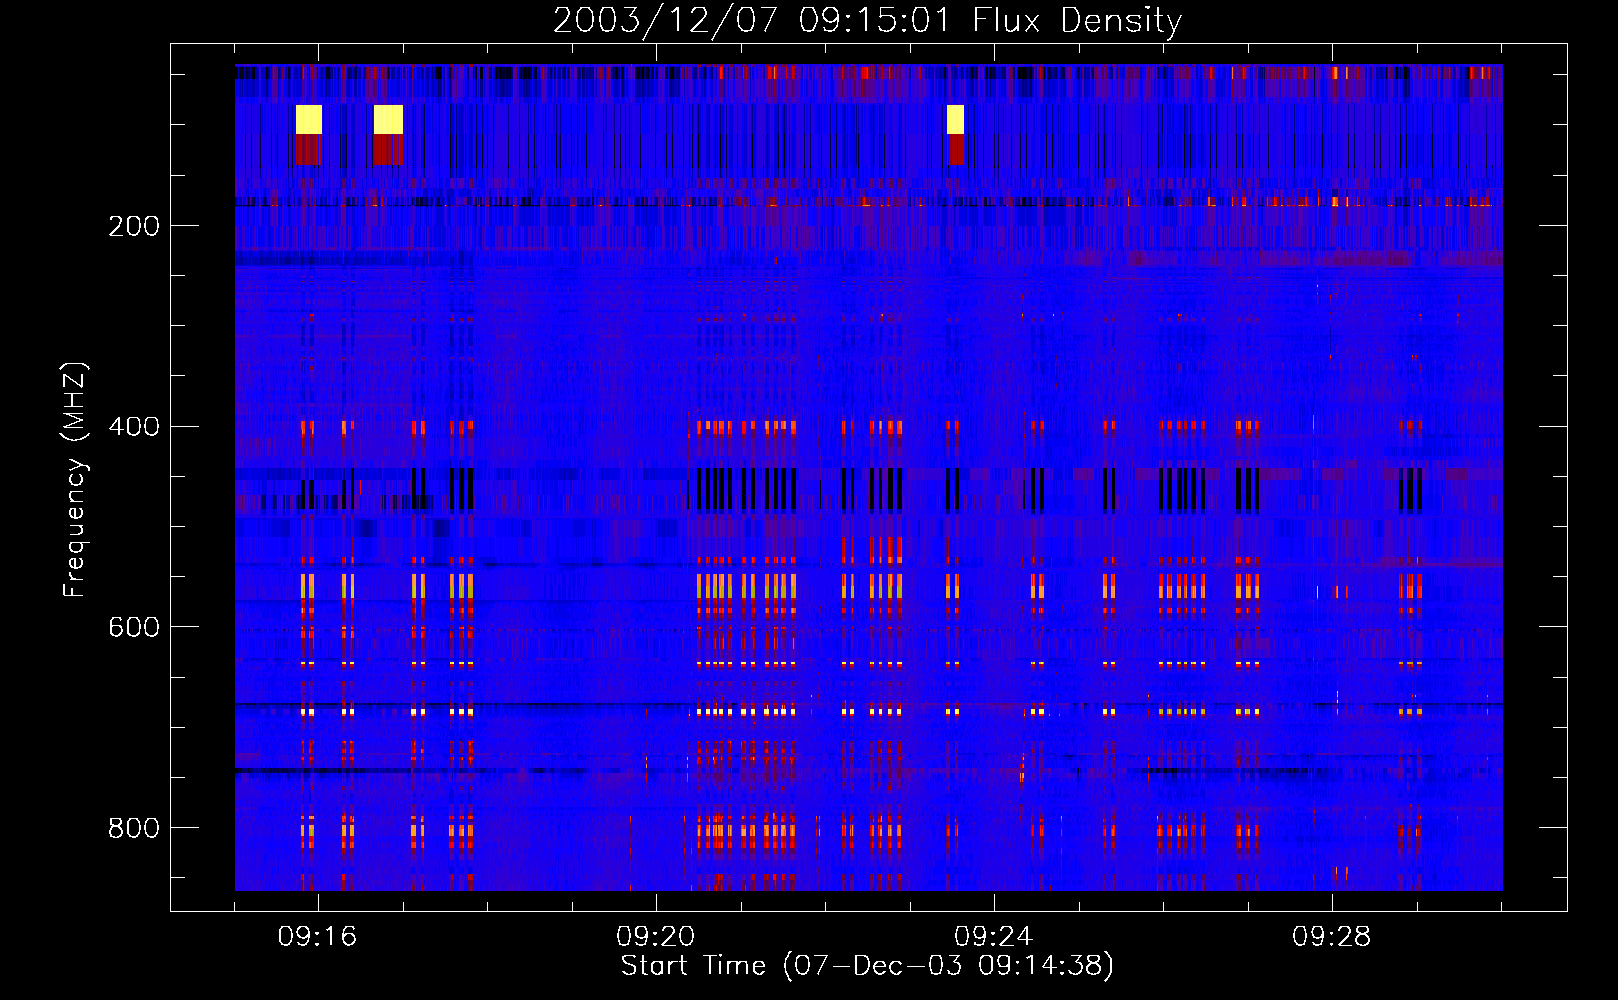Click the 09:24 time tick label

click(994, 936)
